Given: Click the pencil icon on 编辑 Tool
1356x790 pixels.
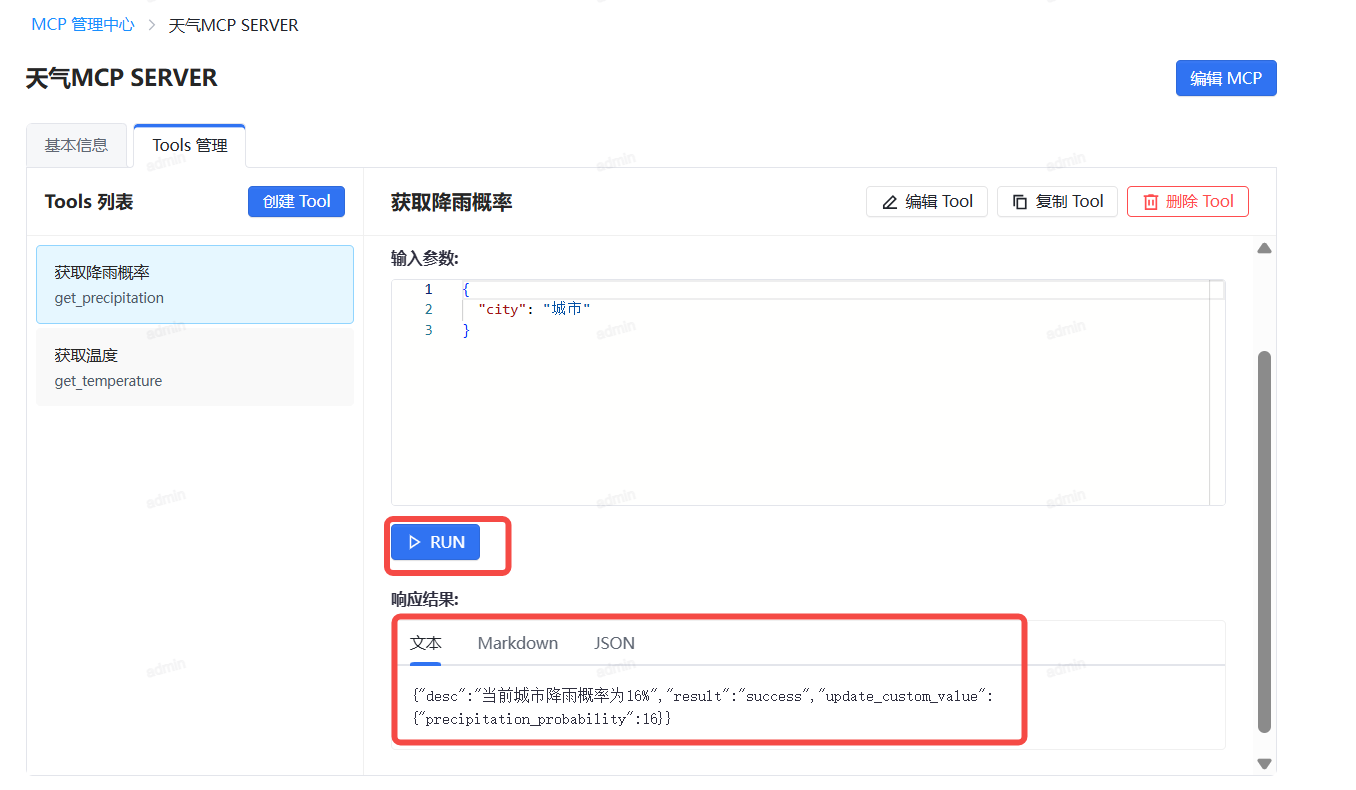Looking at the screenshot, I should tap(890, 202).
